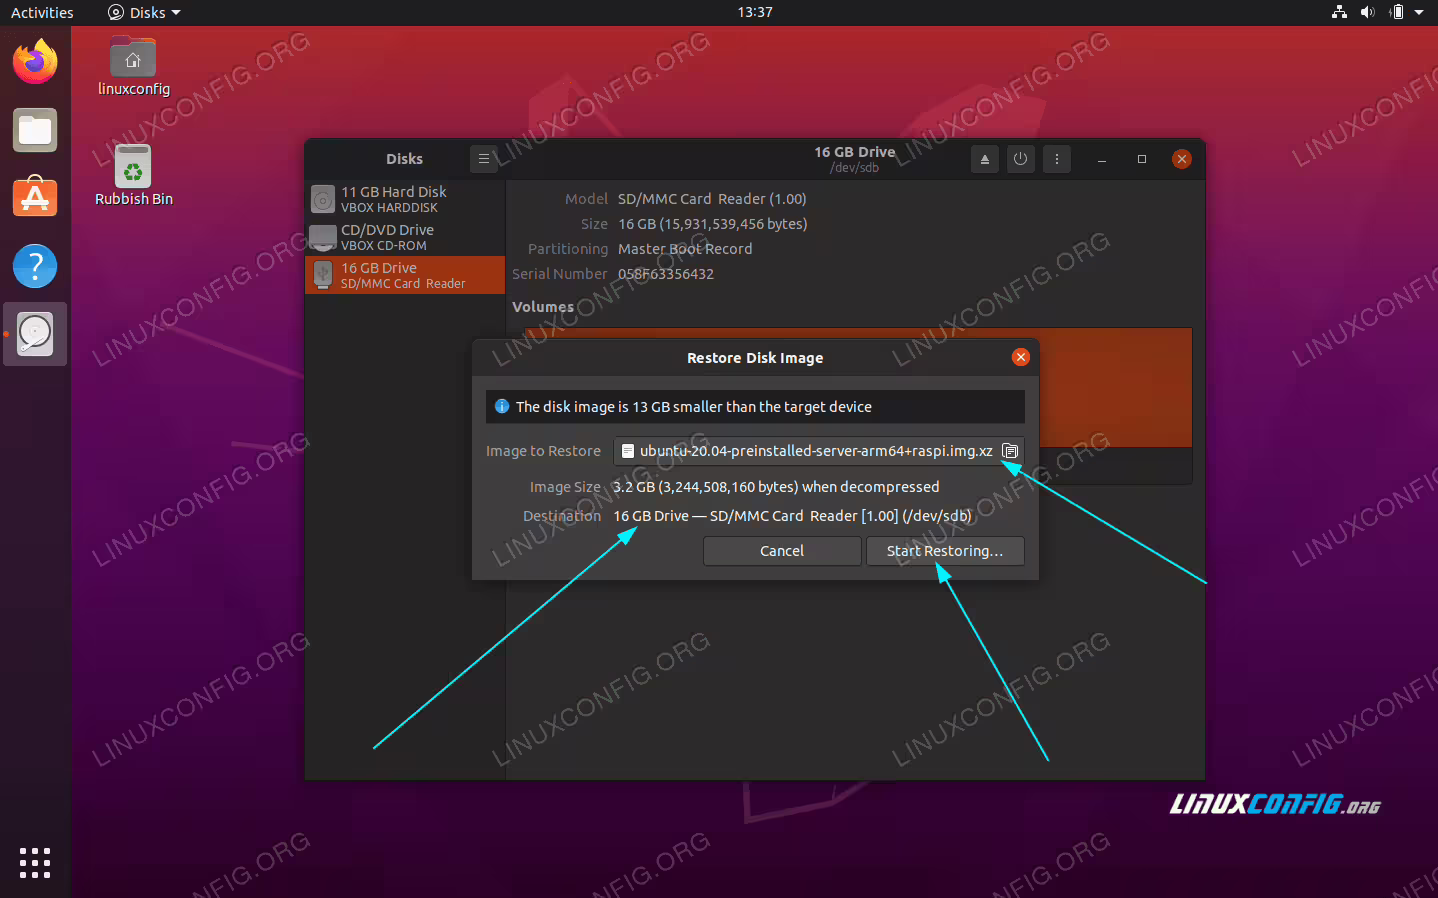Viewport: 1438px width, 898px height.
Task: Click the size value '16 GB (15,931,539,456 bytes)'
Action: pos(712,224)
